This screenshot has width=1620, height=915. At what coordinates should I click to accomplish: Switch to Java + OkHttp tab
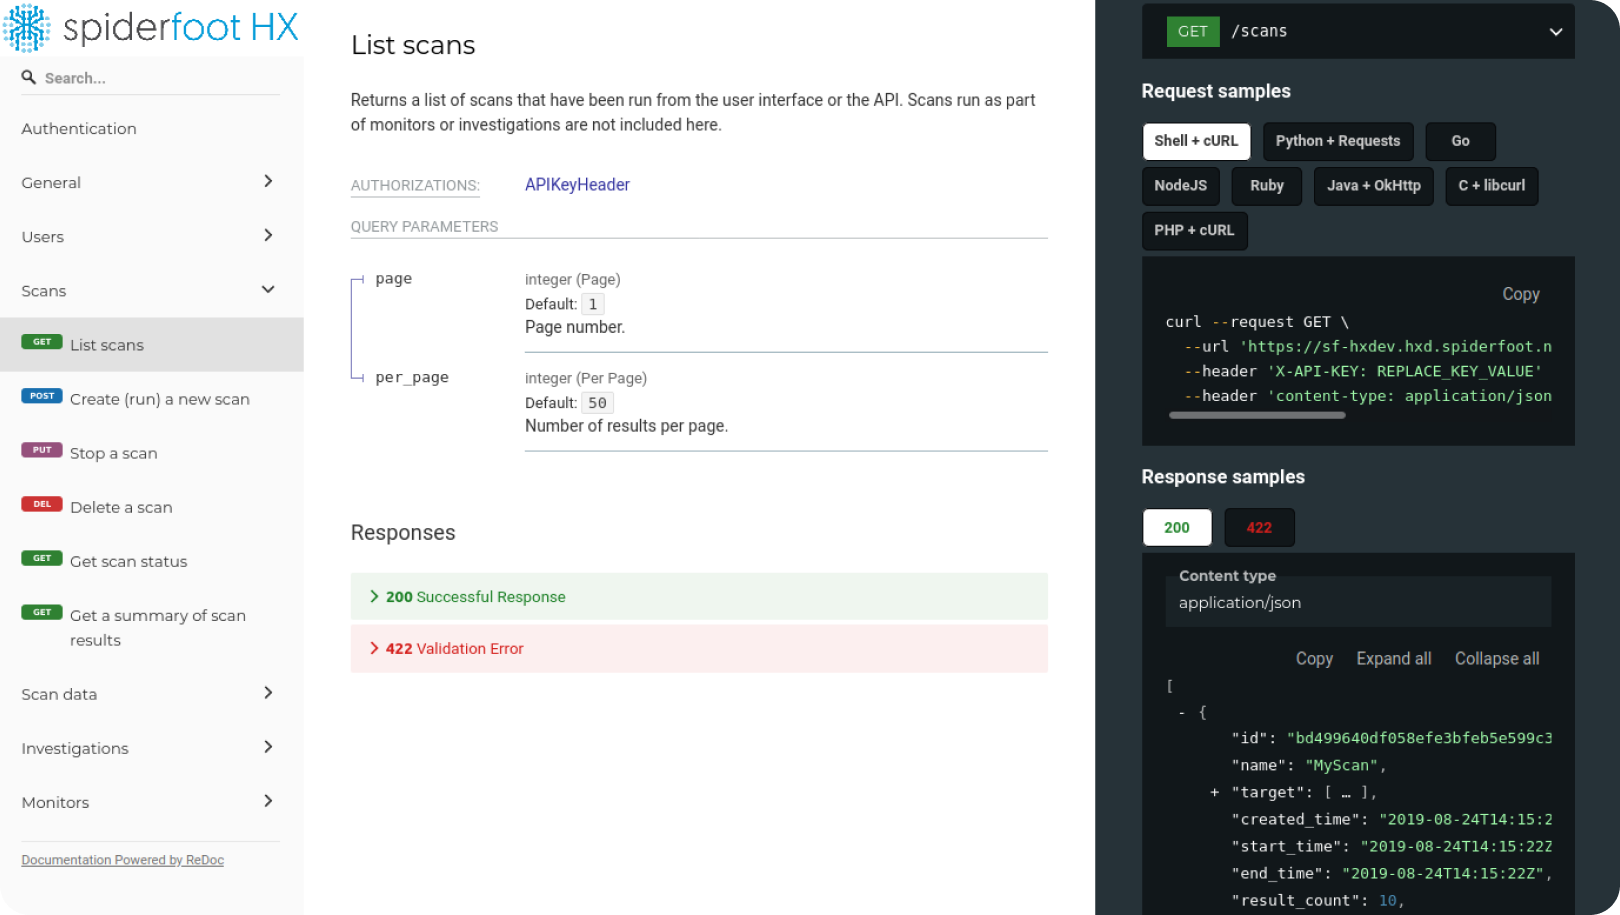tap(1373, 186)
